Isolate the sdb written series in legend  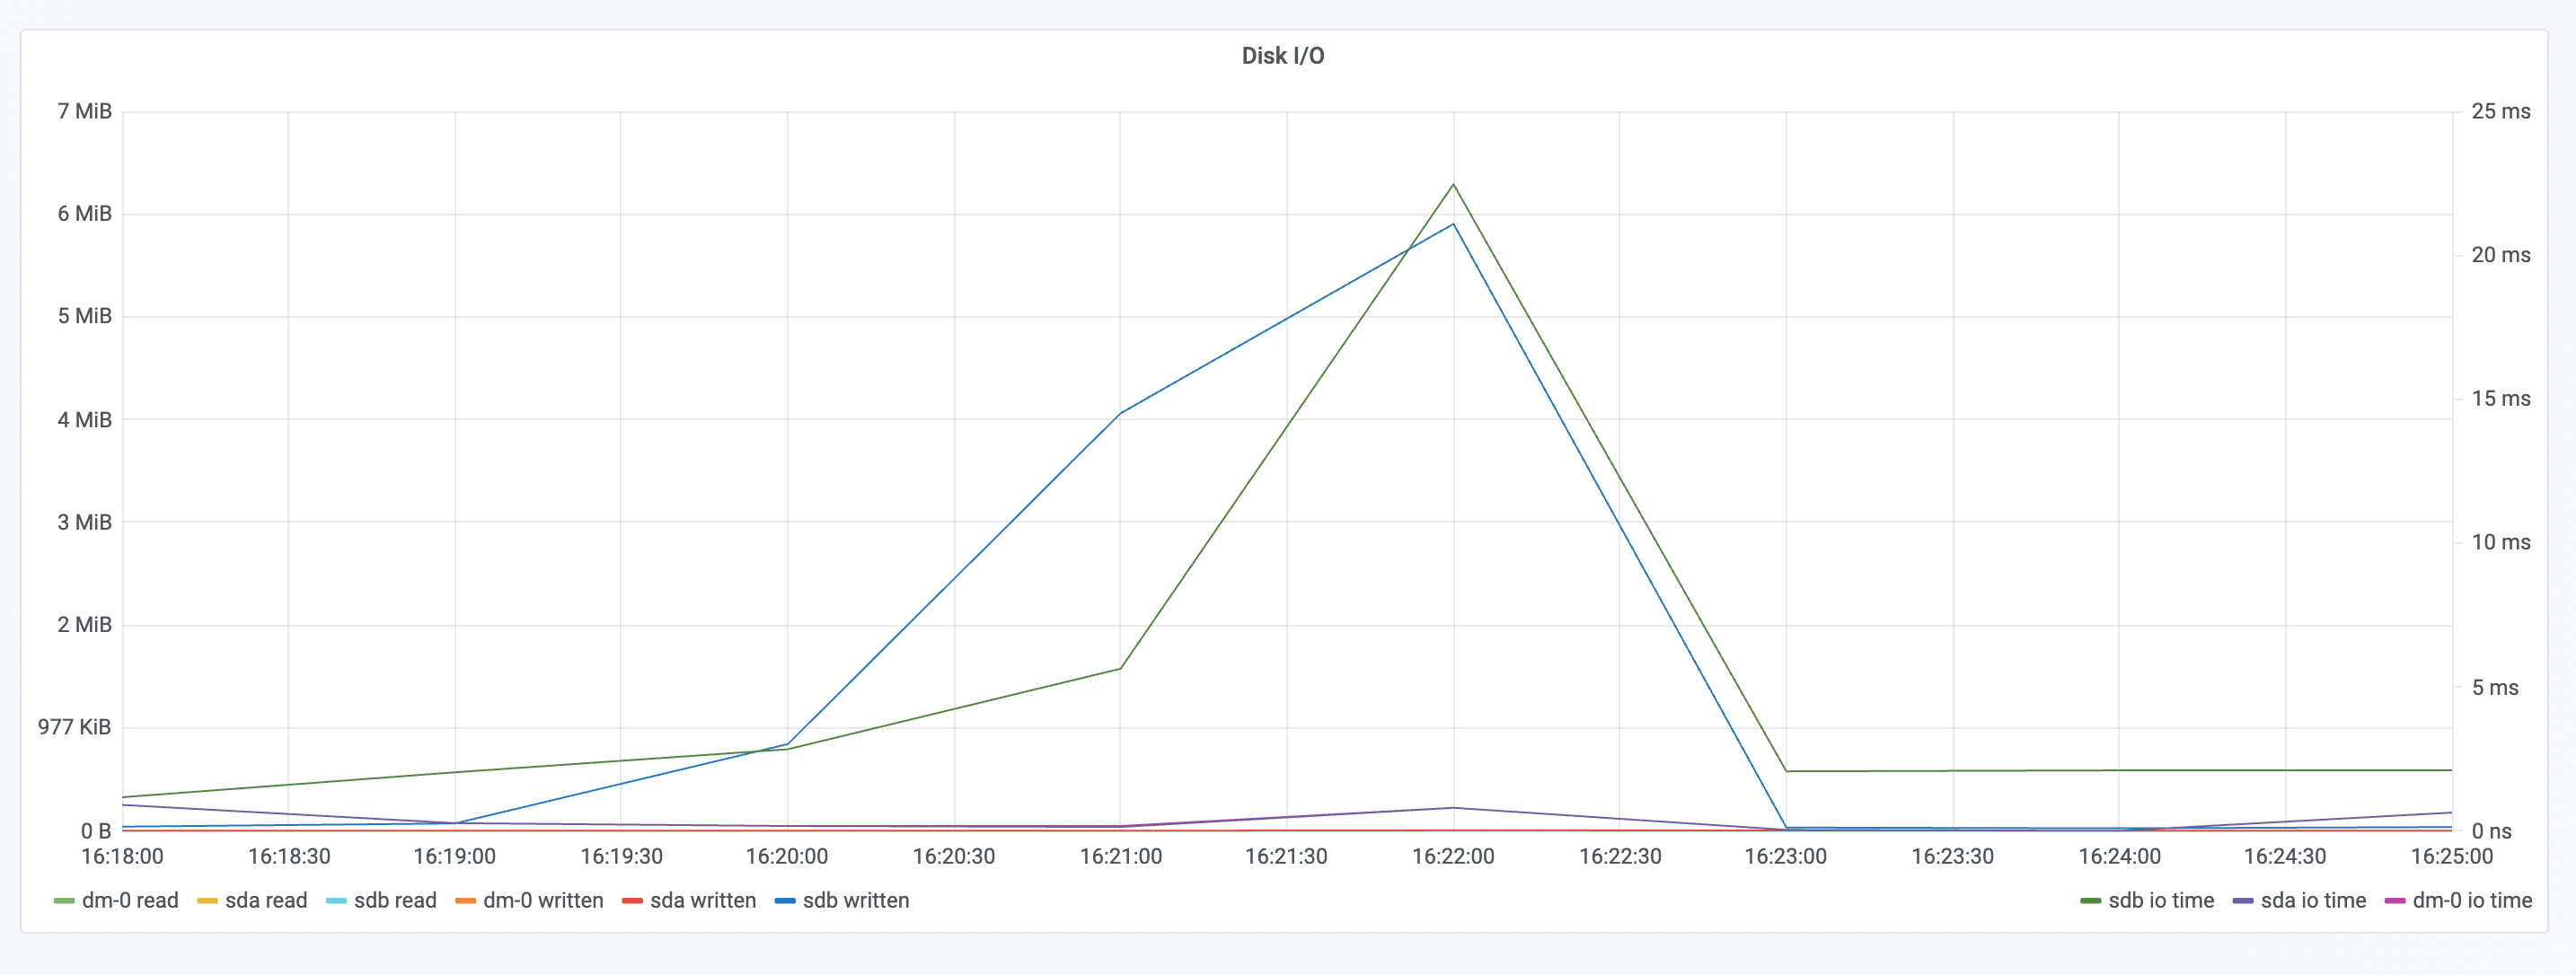tap(856, 901)
